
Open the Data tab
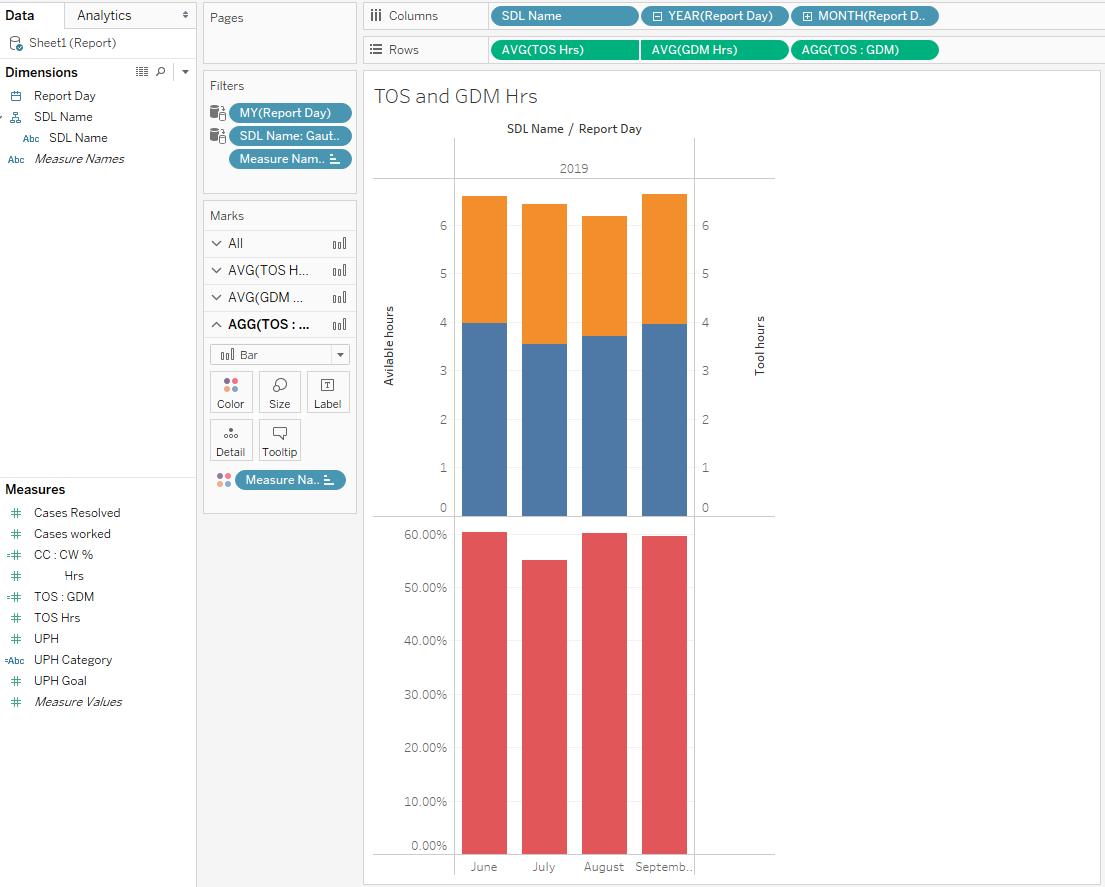tap(20, 15)
